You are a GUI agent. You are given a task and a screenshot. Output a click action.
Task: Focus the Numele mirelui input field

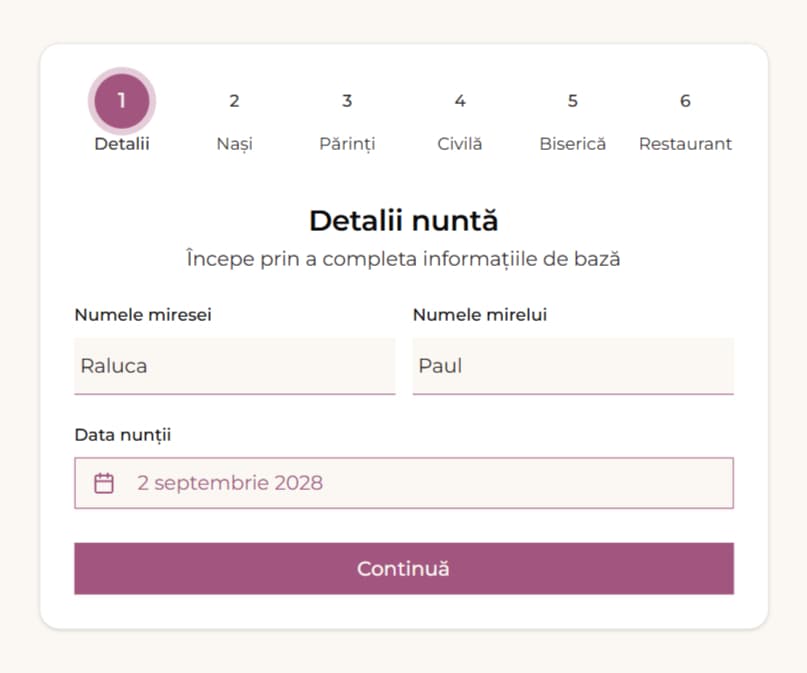click(573, 366)
